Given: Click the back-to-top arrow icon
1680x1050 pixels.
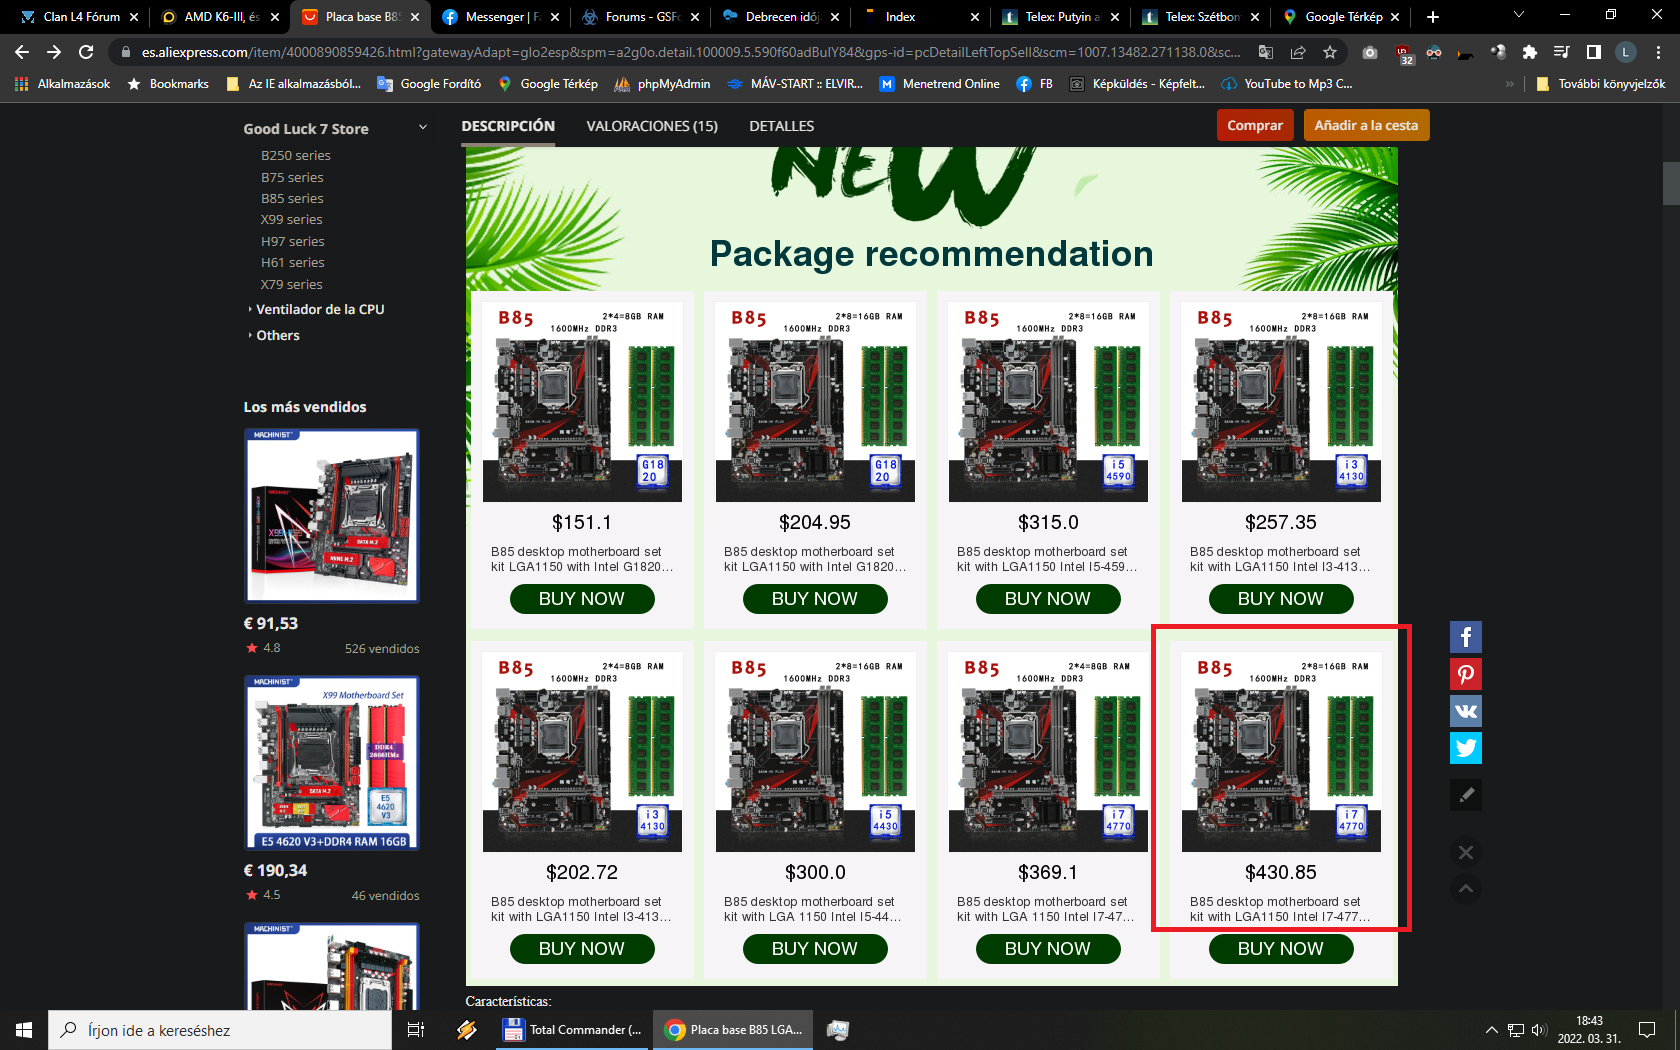Looking at the screenshot, I should coord(1465,889).
